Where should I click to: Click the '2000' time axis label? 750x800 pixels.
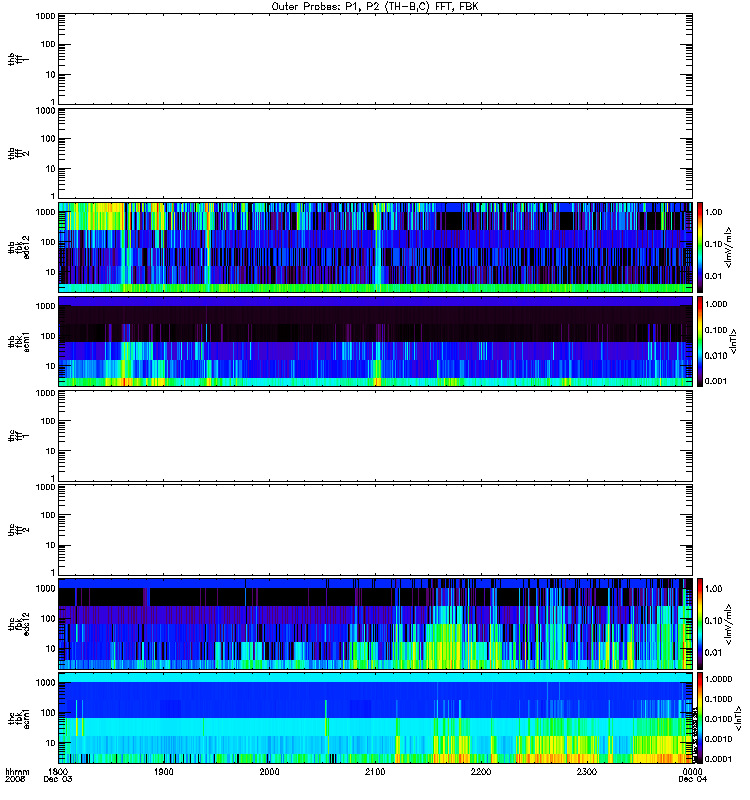point(269,771)
